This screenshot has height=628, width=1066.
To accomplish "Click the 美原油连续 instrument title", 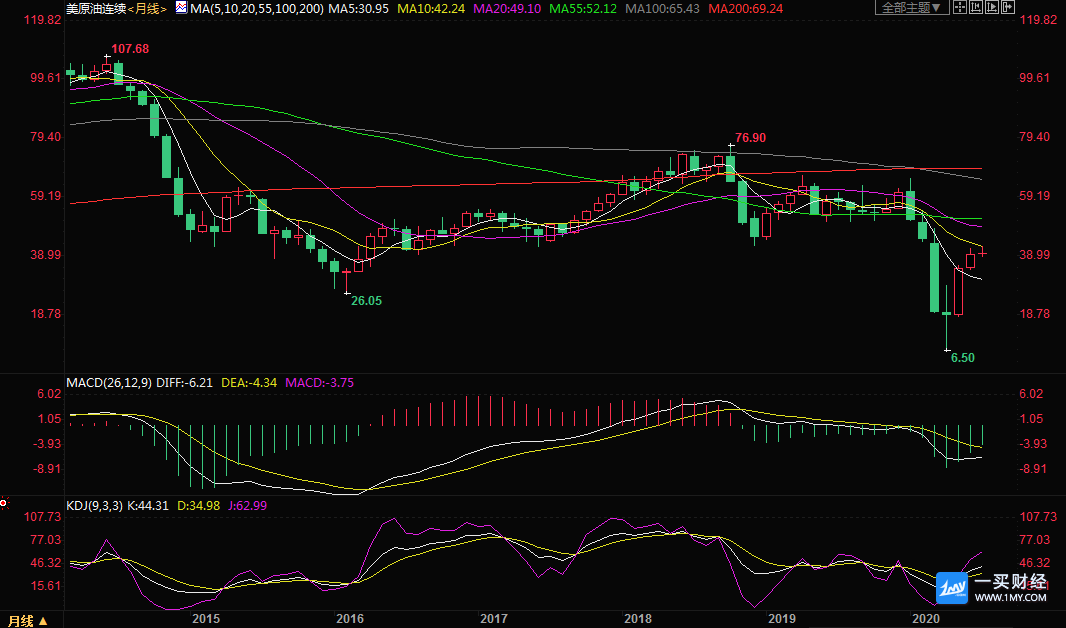I will pyautogui.click(x=96, y=9).
